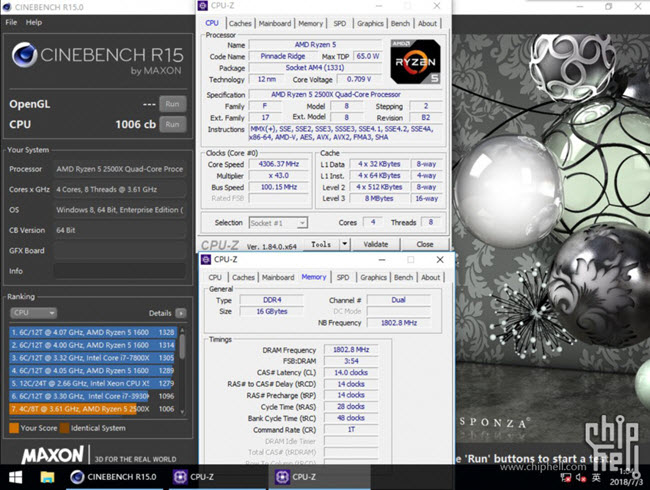
Task: Open the Help menu in Cinebench
Action: pyautogui.click(x=34, y=22)
